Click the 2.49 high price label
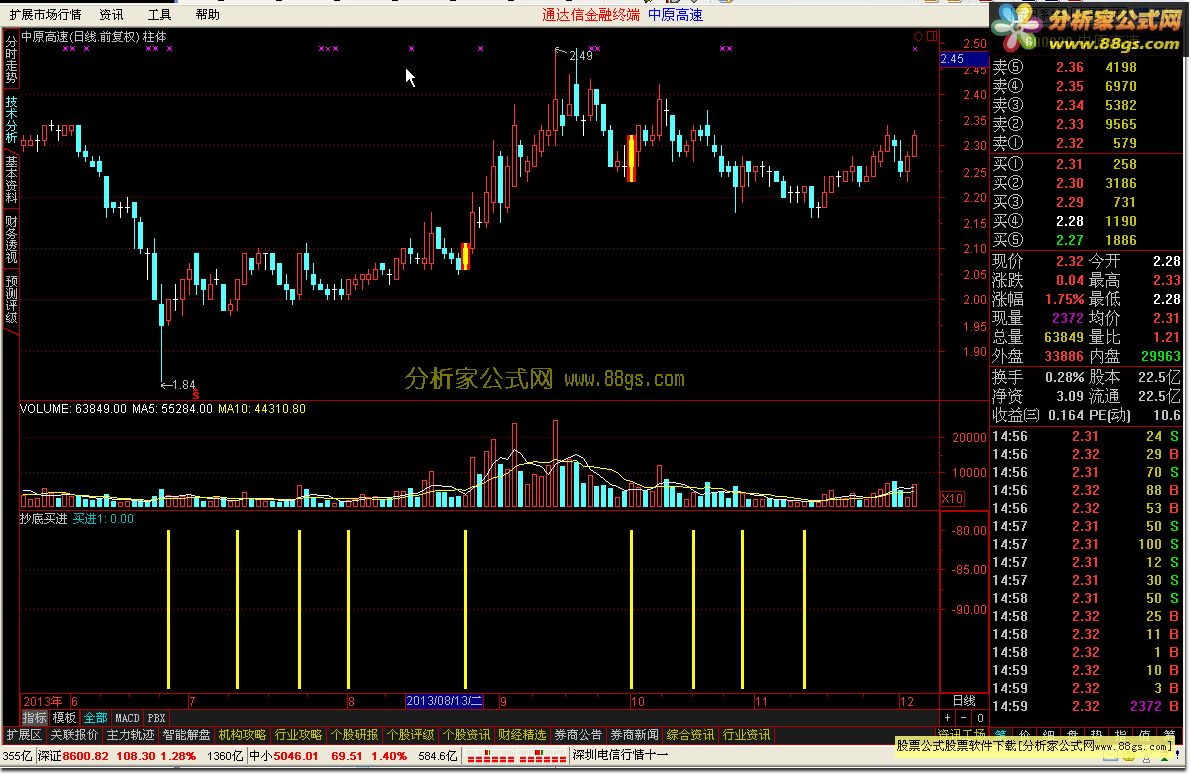Screen dimensions: 1191x775 click(x=580, y=55)
